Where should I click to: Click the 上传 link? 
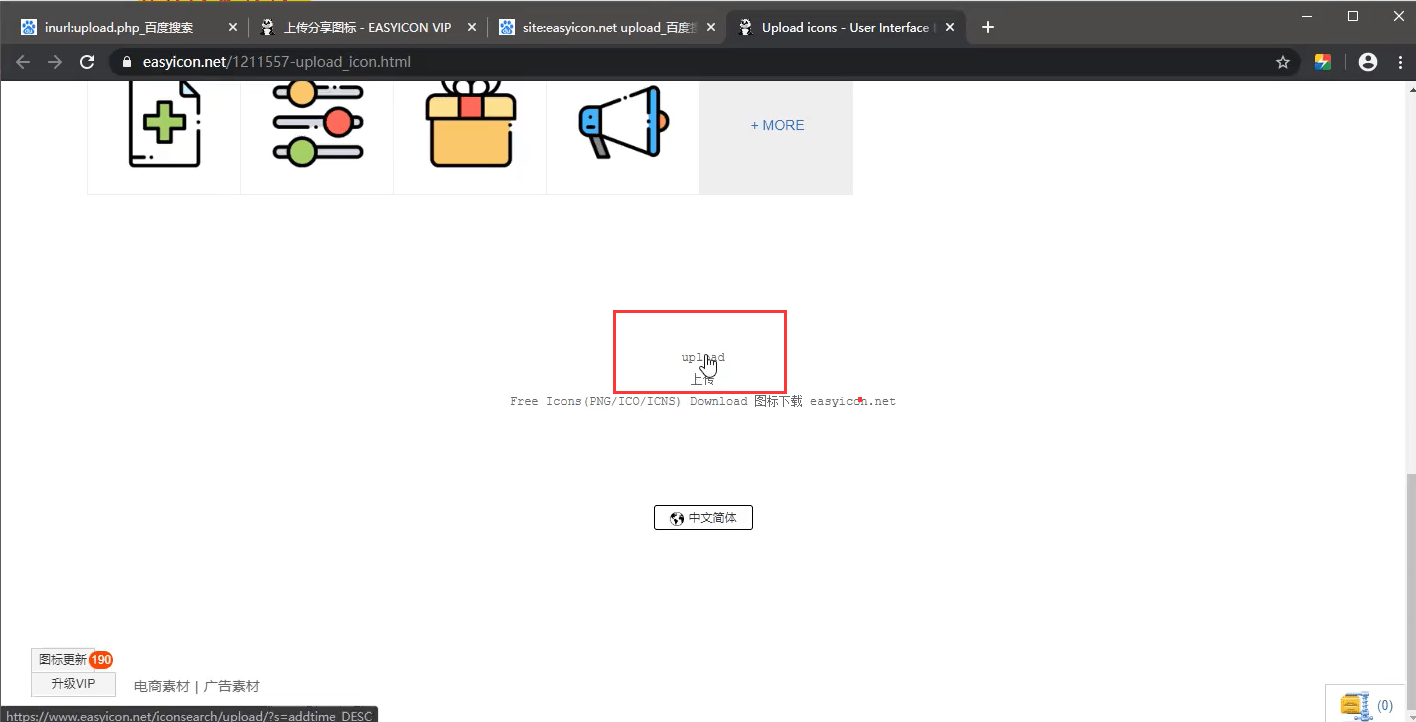click(x=703, y=380)
